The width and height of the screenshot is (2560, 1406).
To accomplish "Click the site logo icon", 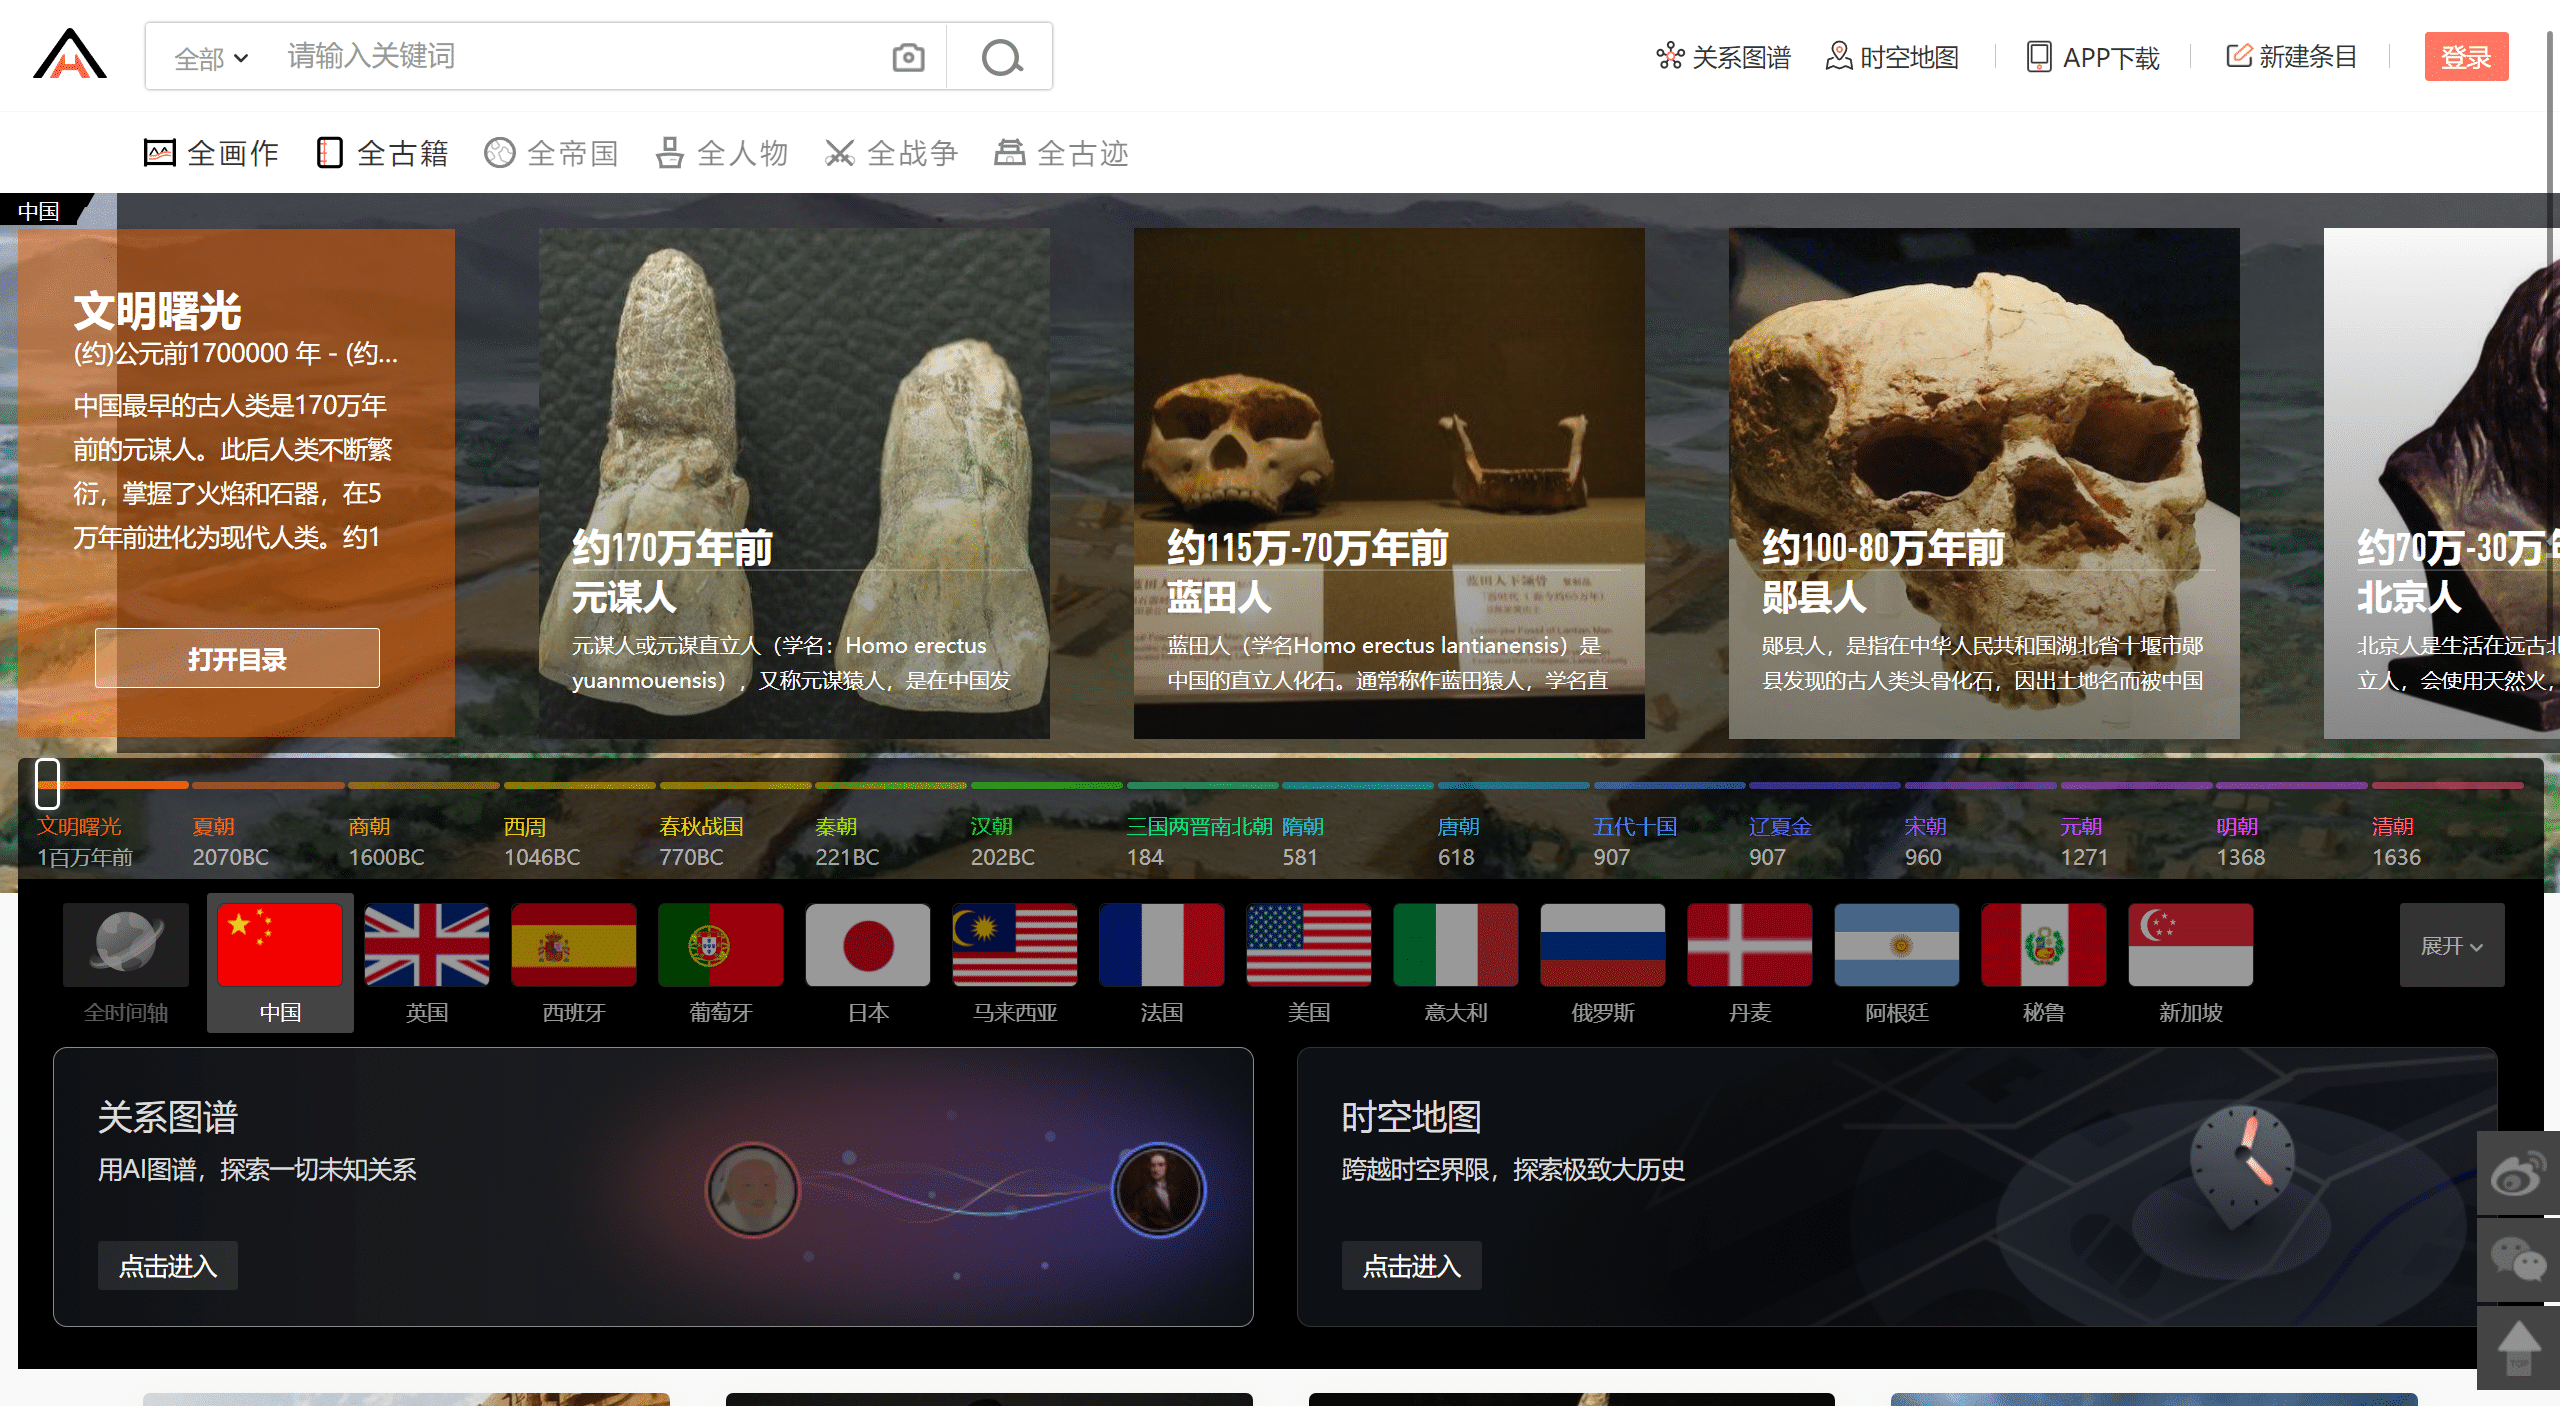I will pyautogui.click(x=70, y=54).
